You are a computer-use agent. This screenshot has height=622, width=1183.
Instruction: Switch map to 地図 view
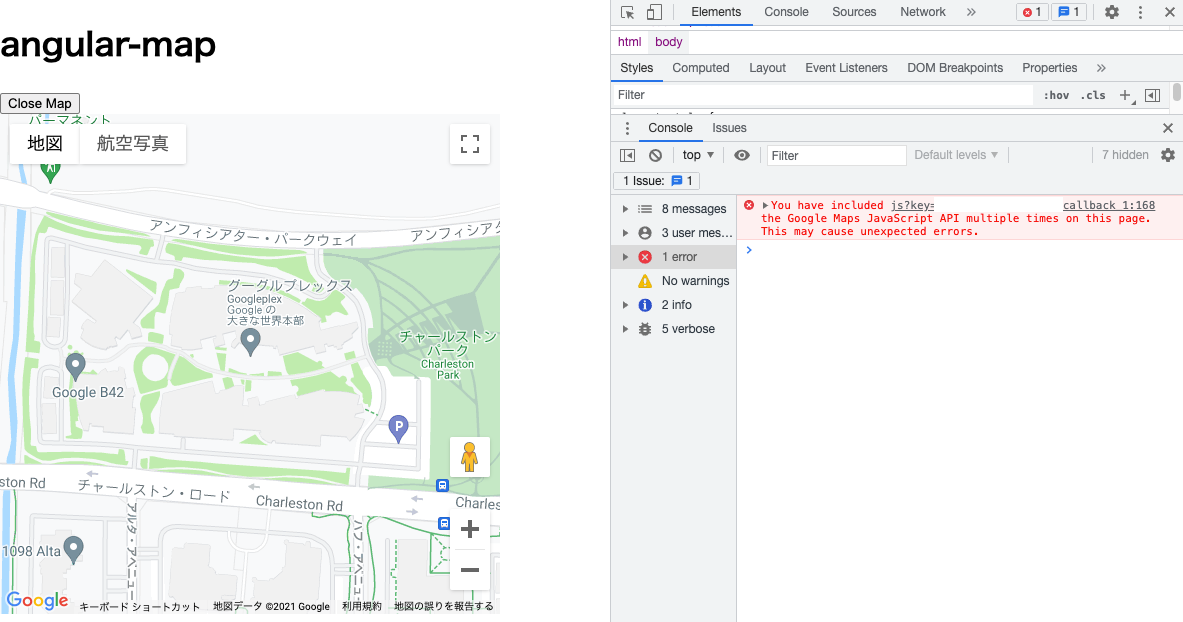[45, 144]
